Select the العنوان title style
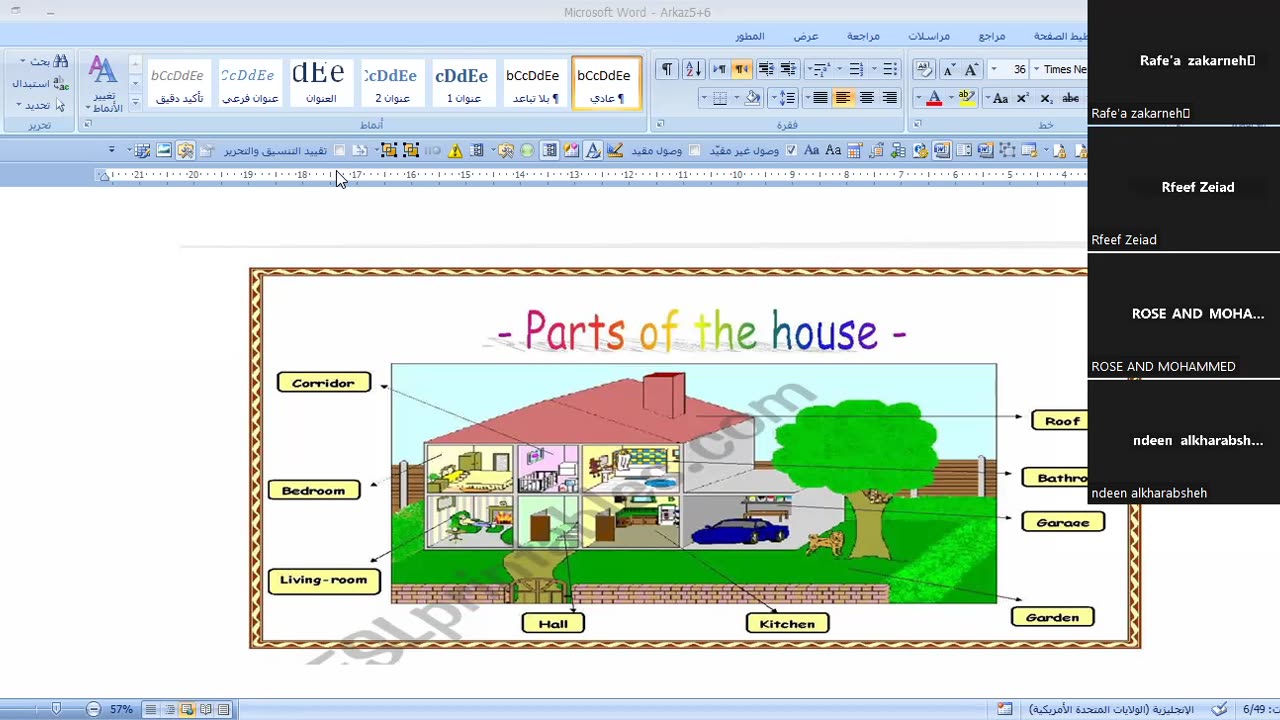The height and width of the screenshot is (720, 1280). click(x=320, y=83)
